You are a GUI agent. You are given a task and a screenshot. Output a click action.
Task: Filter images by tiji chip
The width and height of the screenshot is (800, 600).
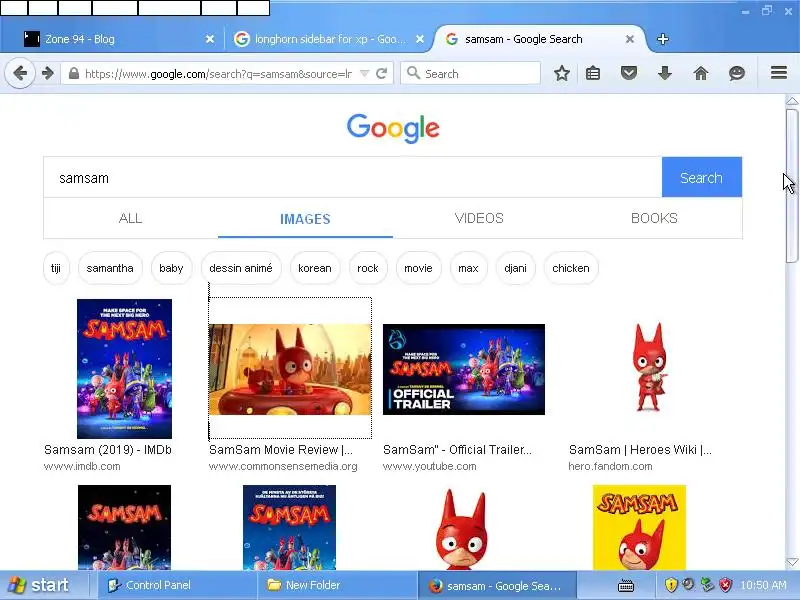coord(56,268)
